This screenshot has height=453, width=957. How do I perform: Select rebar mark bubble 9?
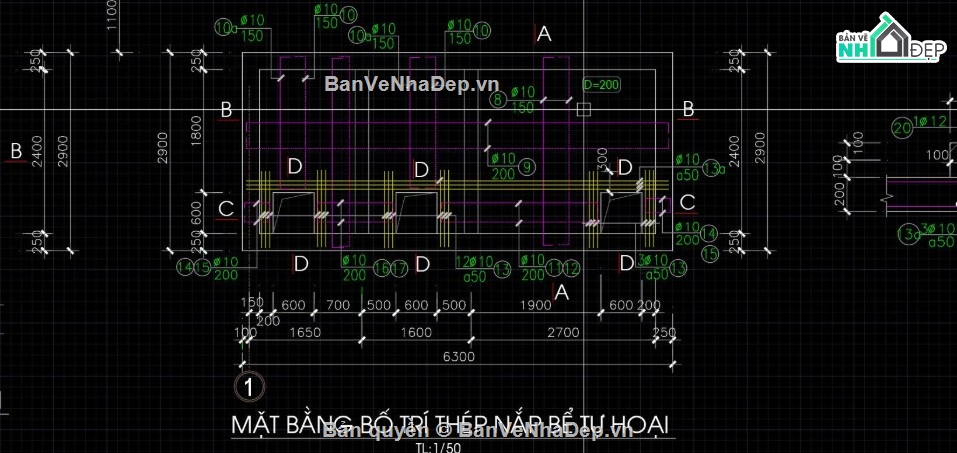[x=526, y=166]
